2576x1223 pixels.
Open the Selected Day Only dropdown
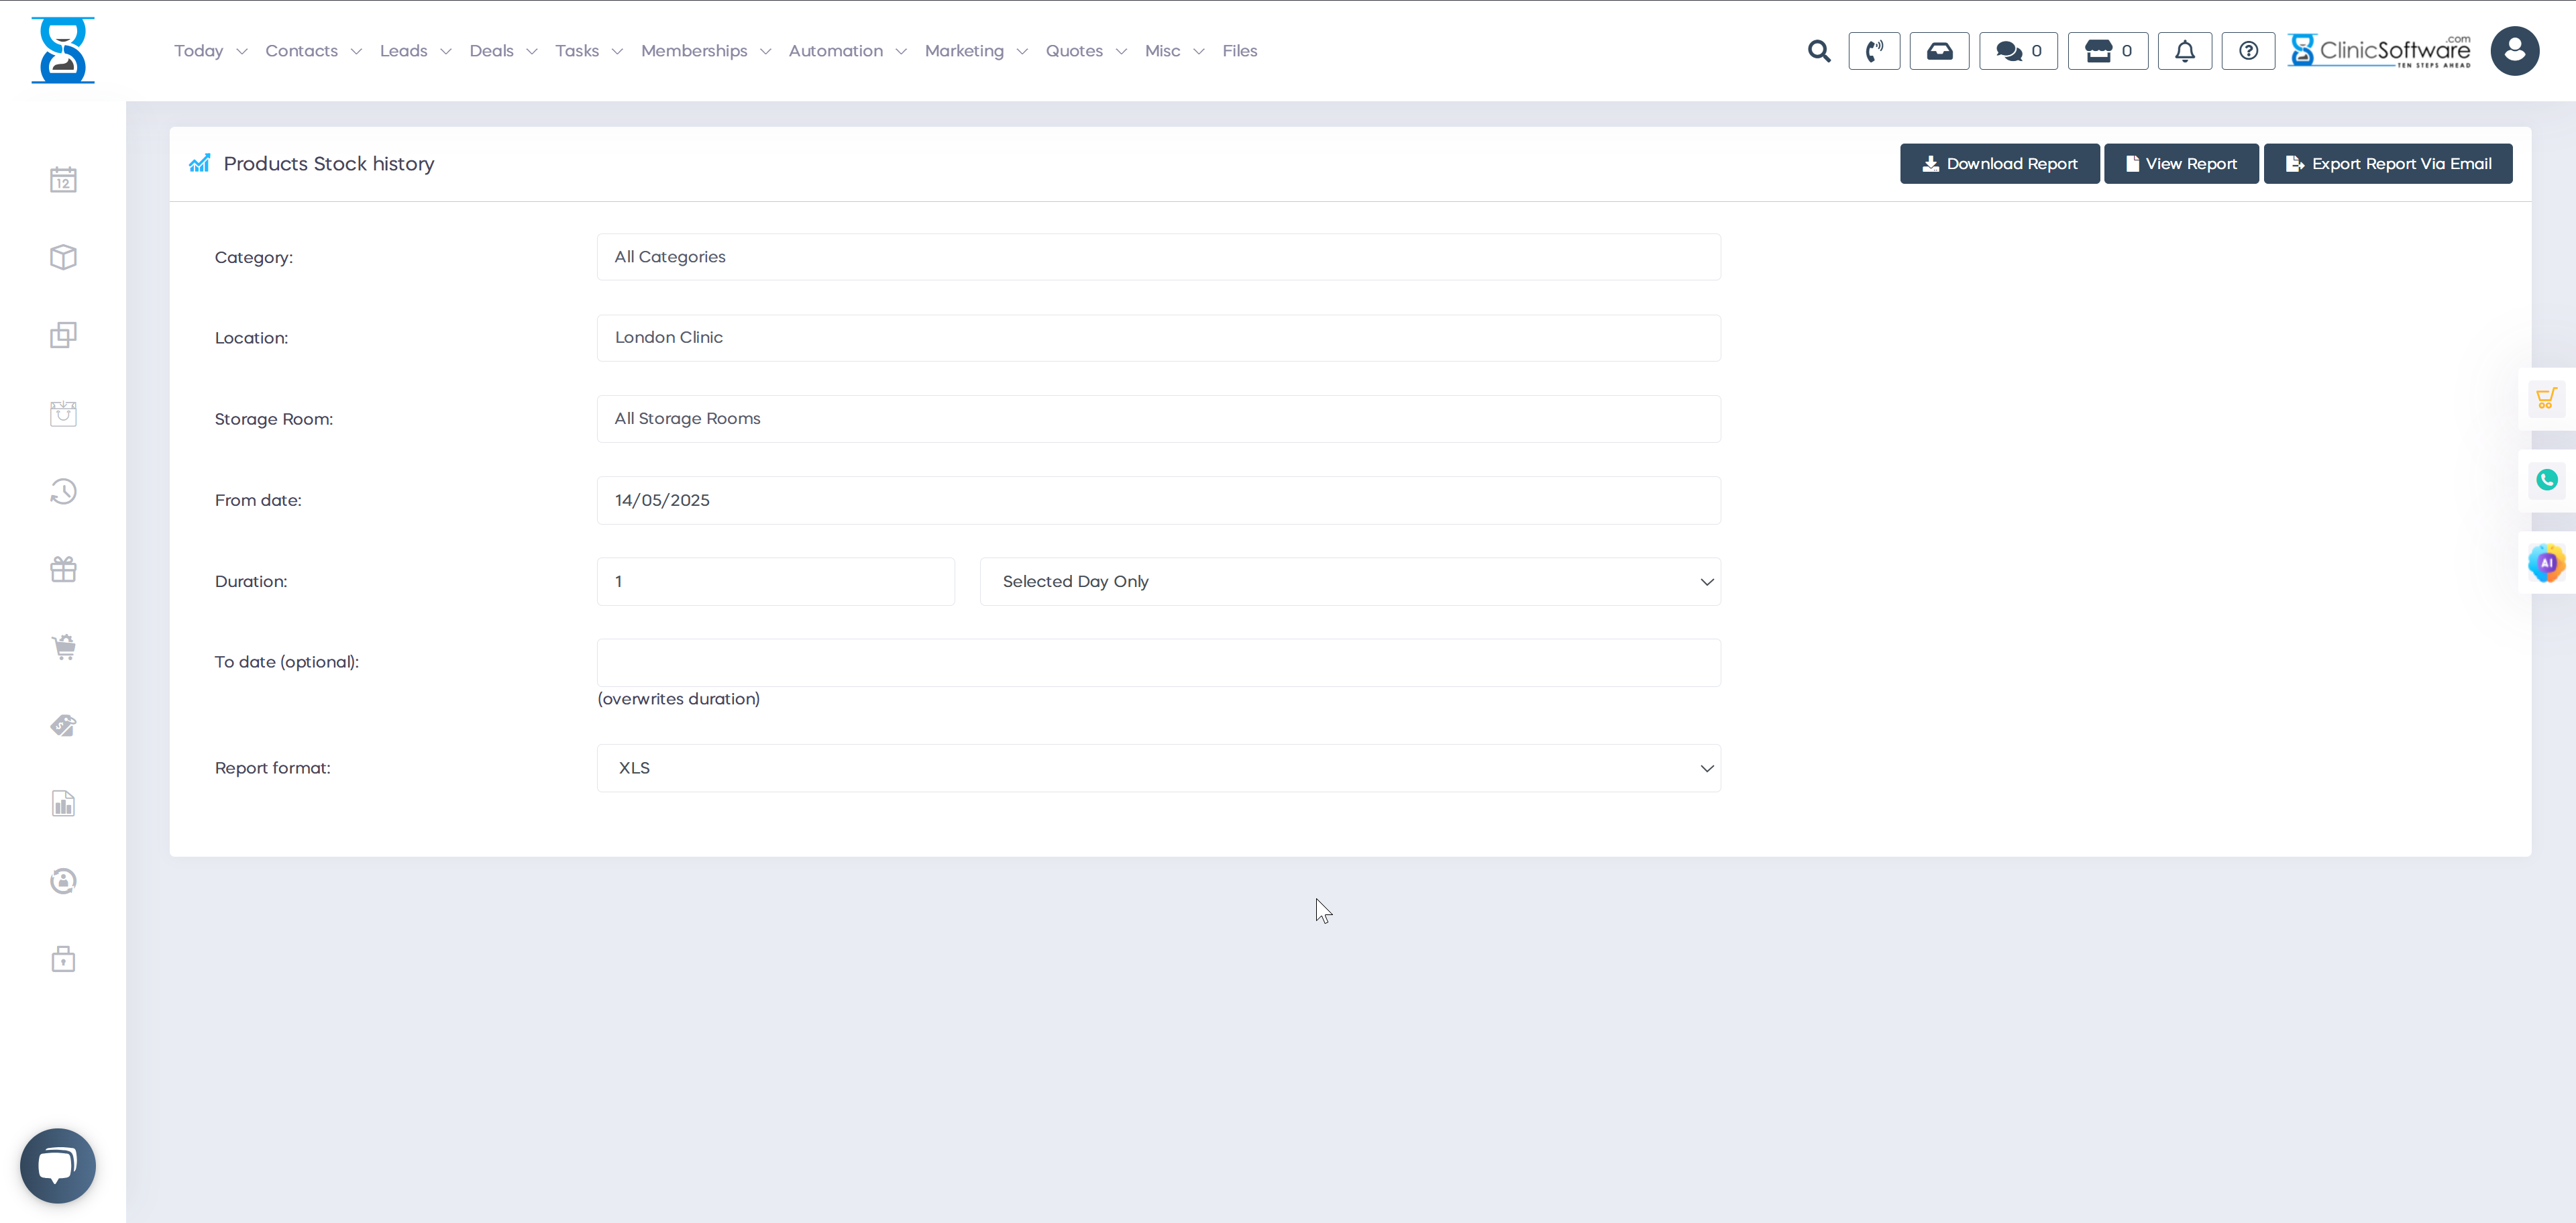click(x=1349, y=581)
